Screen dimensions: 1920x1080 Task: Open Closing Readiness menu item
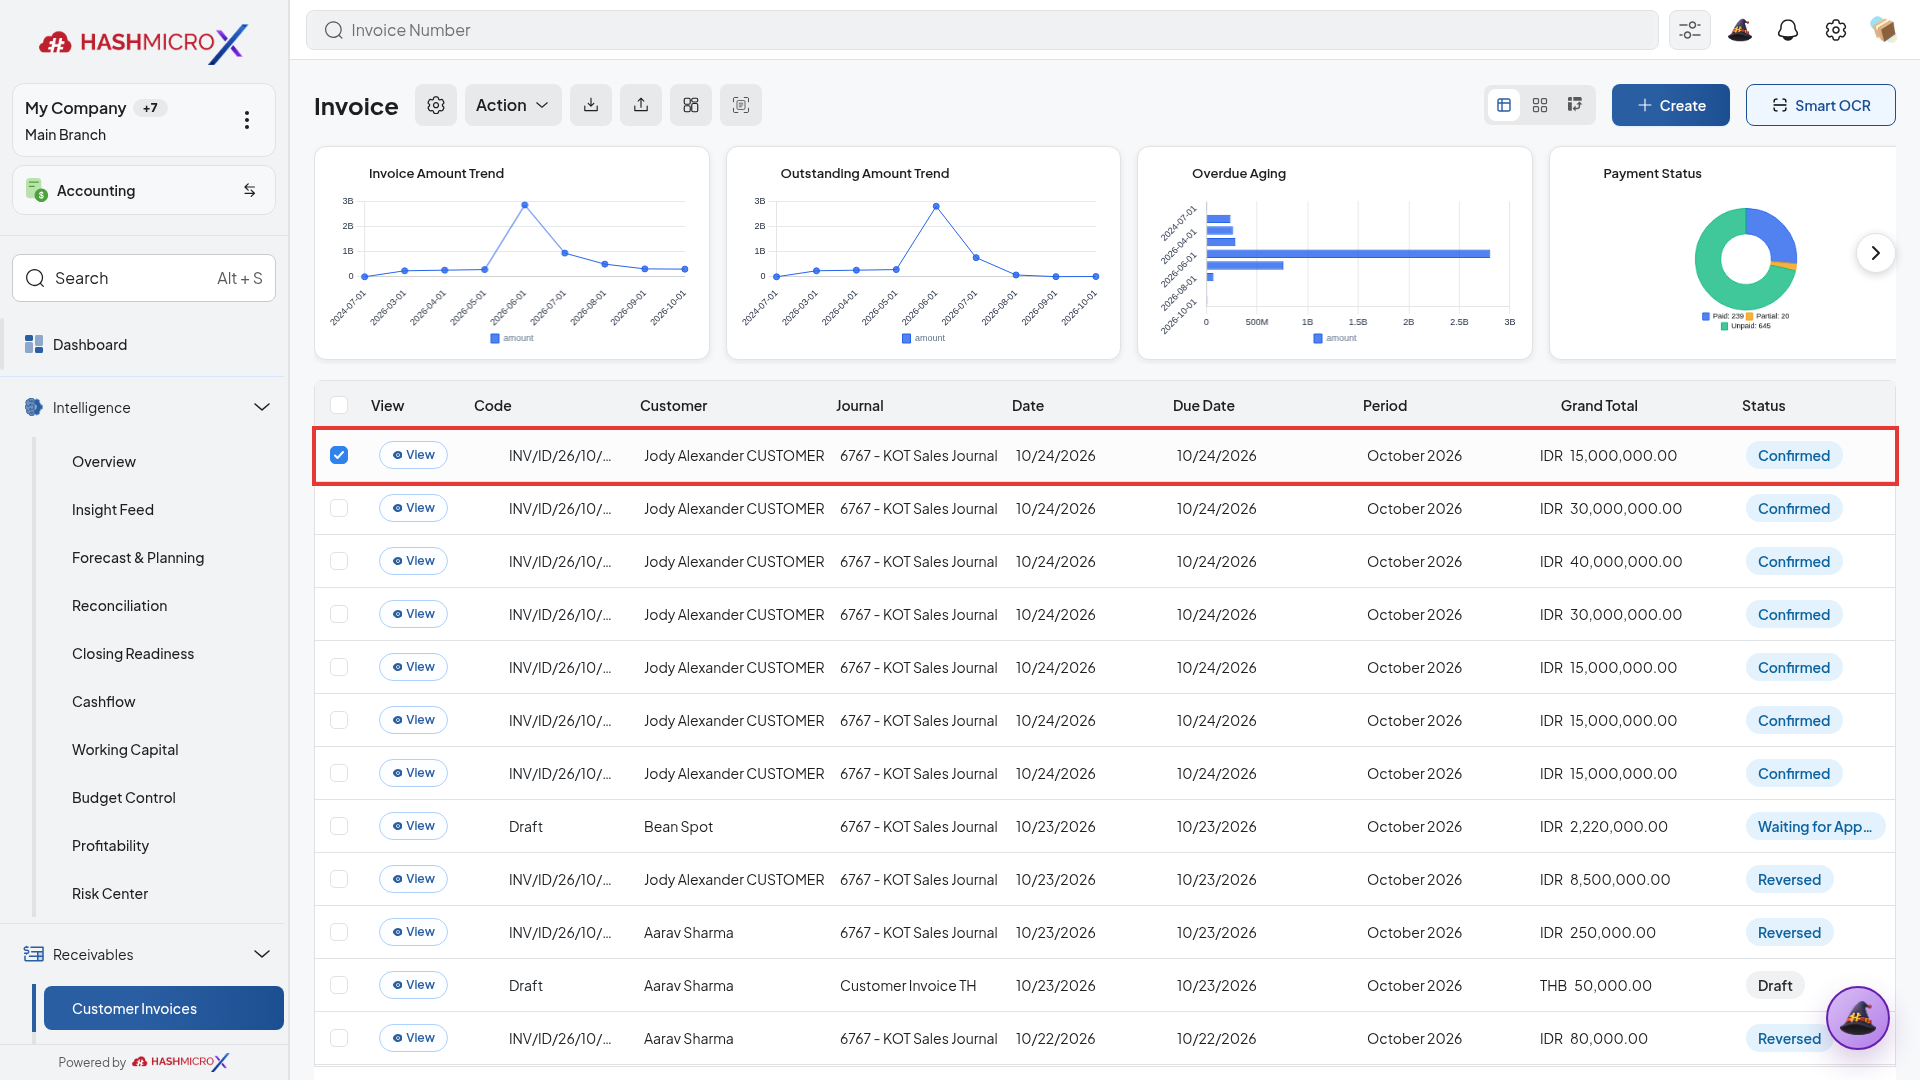(133, 653)
